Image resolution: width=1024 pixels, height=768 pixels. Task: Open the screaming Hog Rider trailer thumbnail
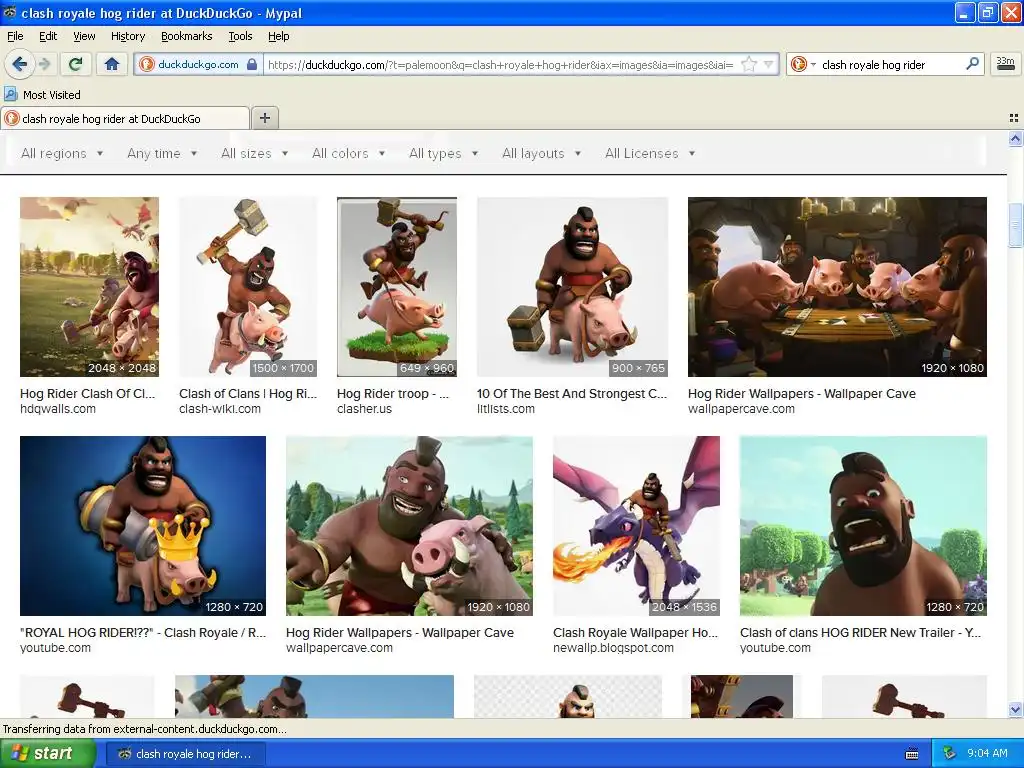pos(863,526)
